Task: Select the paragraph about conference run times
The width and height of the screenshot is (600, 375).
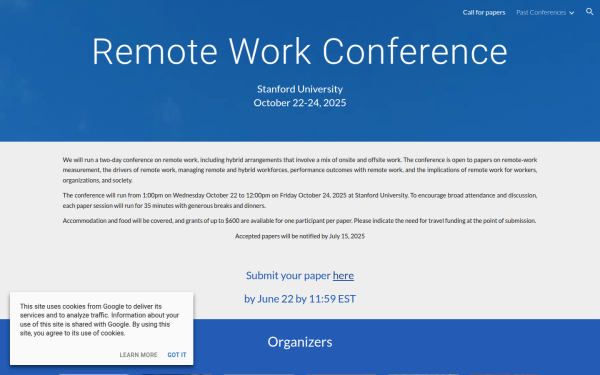Action: tap(300, 201)
